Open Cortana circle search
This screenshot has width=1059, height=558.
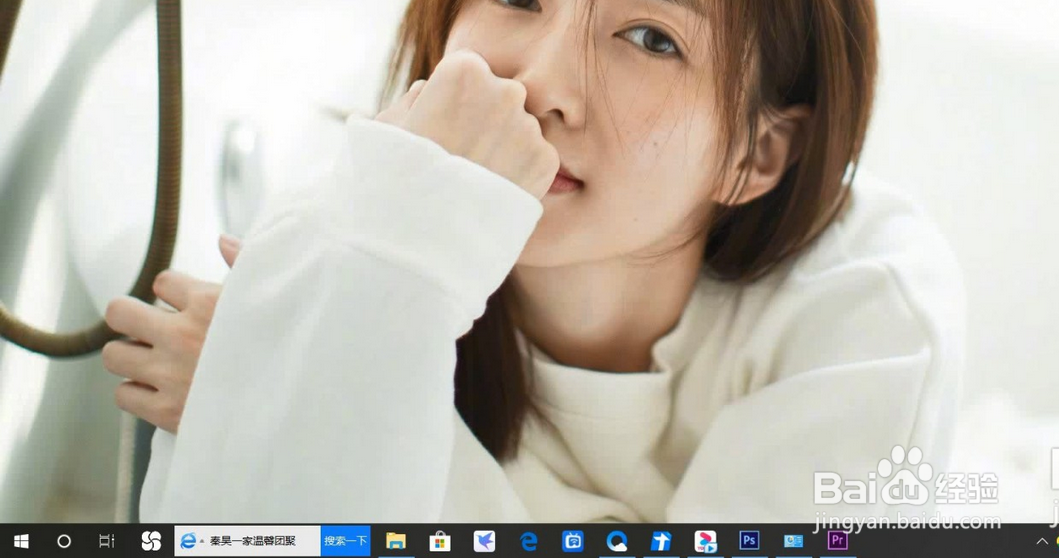(x=64, y=541)
